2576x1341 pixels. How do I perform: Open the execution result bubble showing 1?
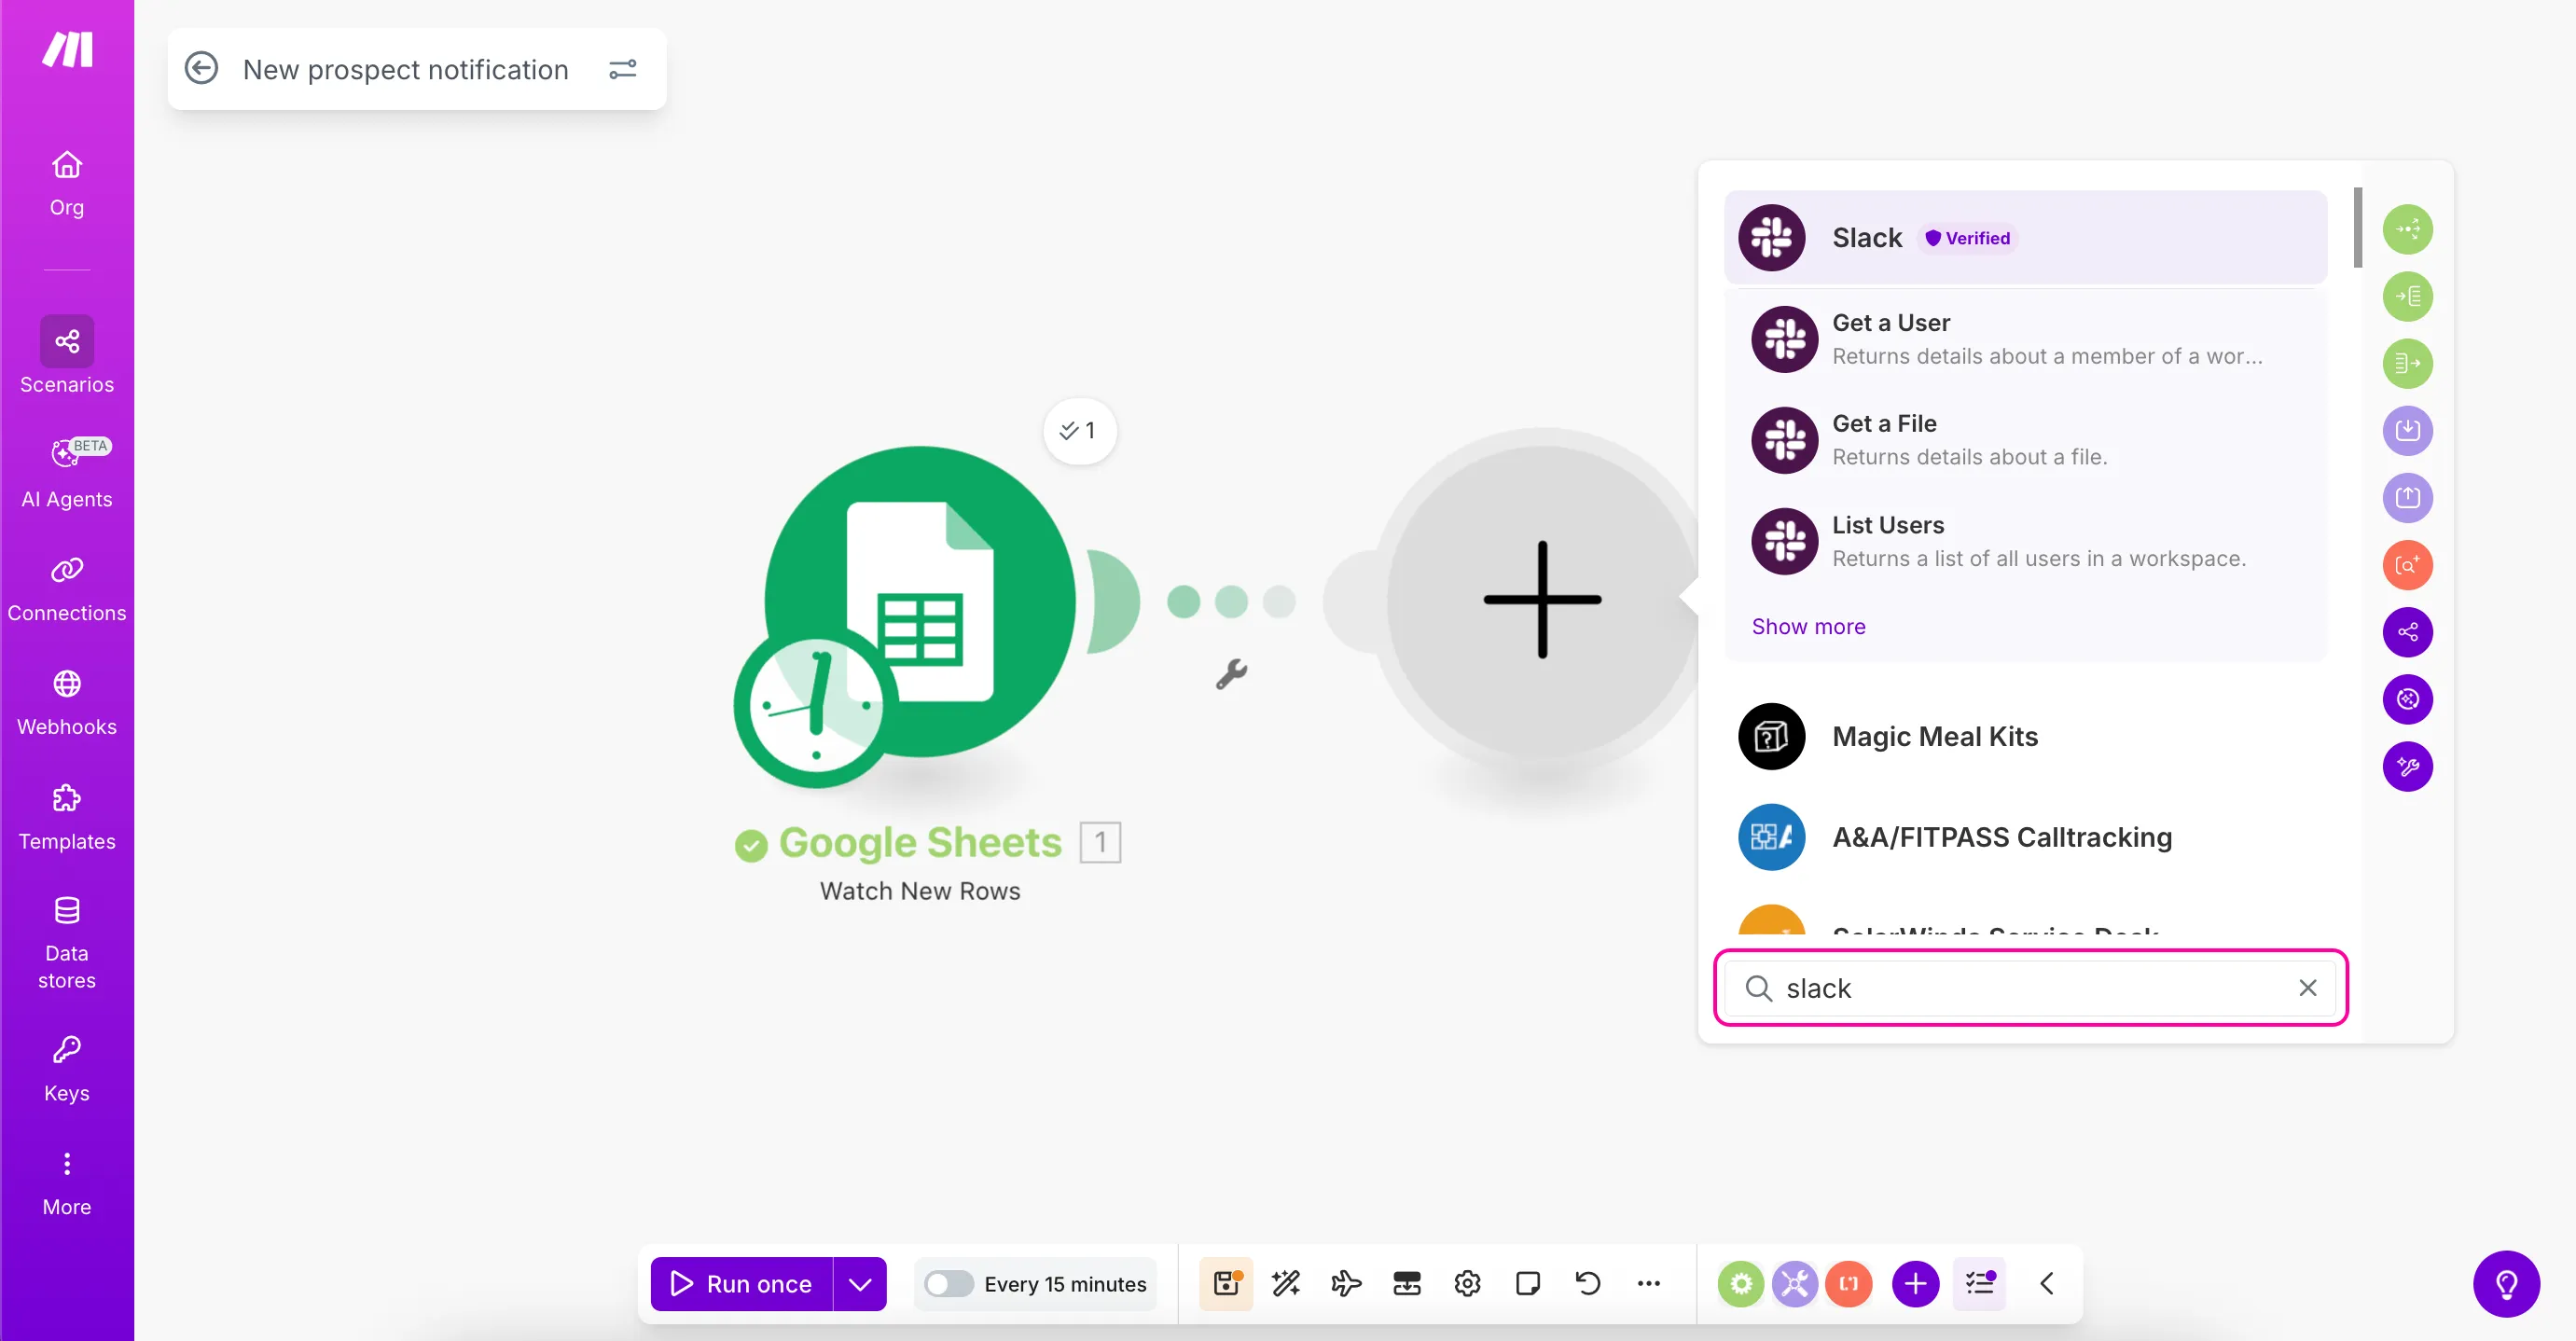pos(1079,431)
